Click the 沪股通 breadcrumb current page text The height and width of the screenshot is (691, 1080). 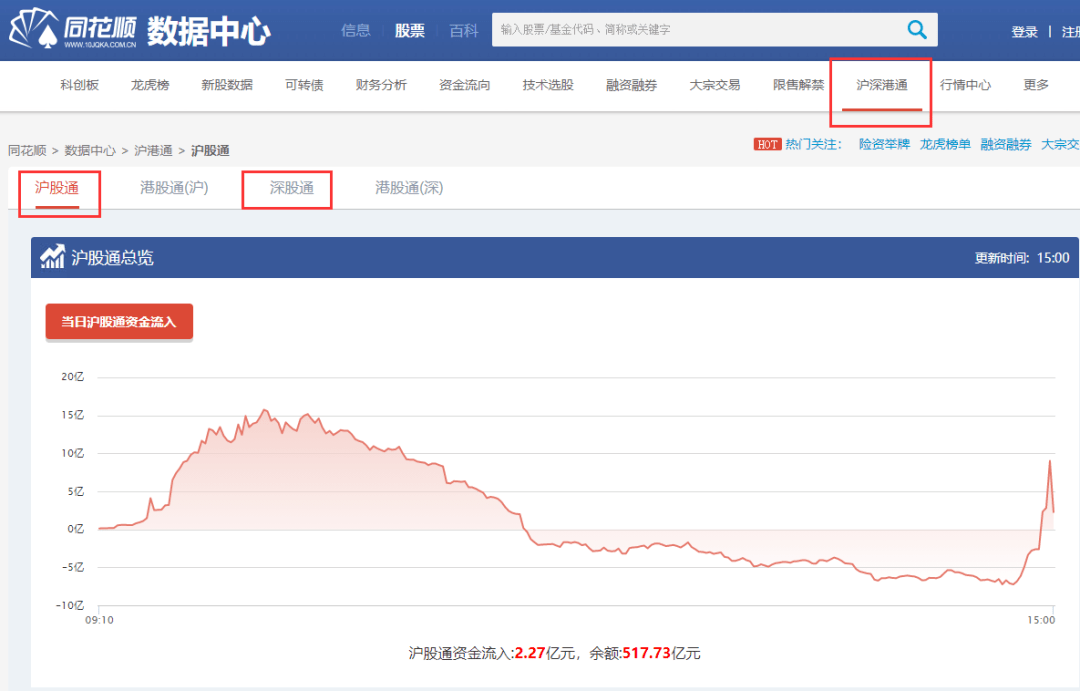[210, 150]
